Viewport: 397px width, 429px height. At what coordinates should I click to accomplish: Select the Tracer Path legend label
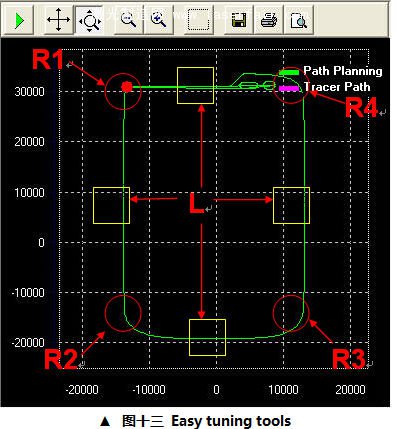pos(337,87)
